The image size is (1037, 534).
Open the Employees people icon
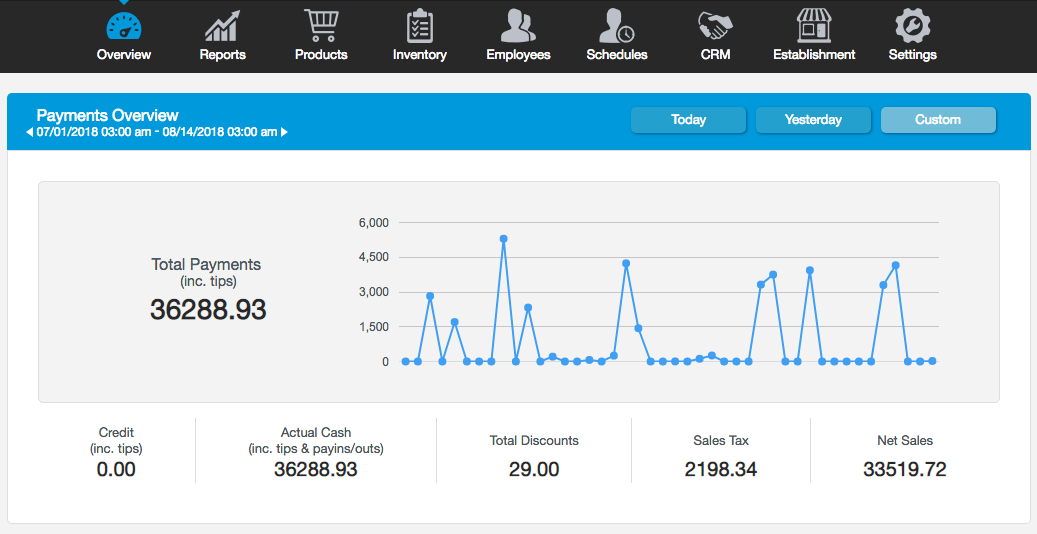(x=518, y=24)
